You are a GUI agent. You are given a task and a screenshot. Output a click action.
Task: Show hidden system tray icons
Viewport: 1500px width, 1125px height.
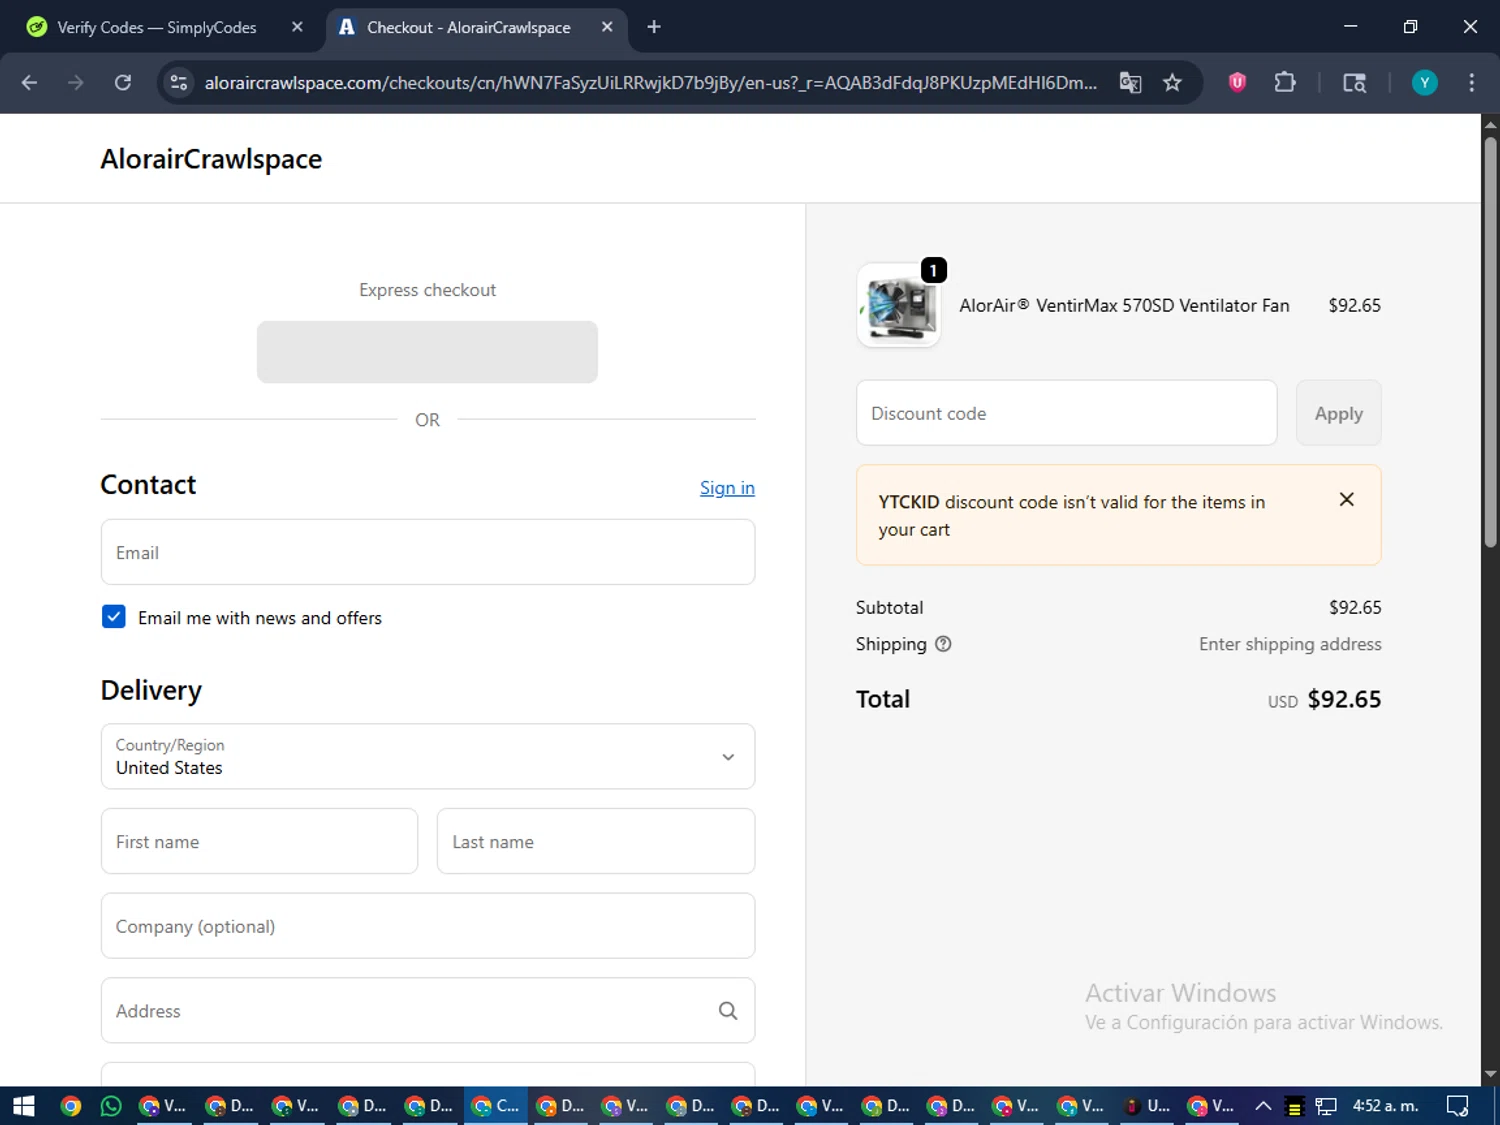click(1263, 1106)
